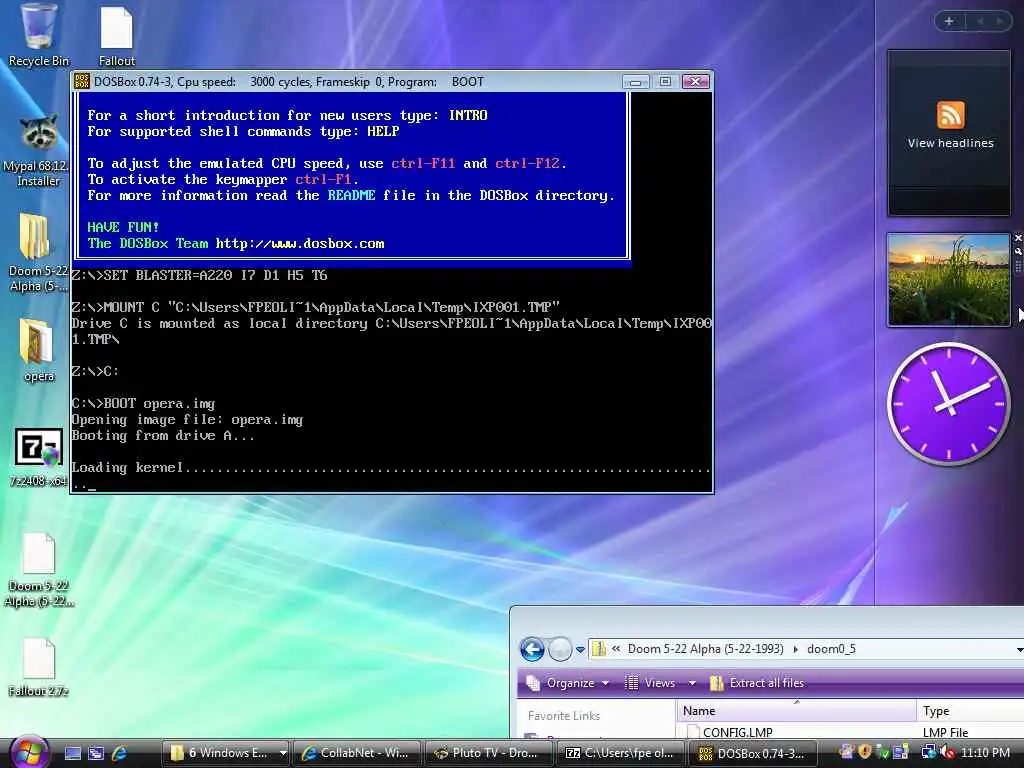Viewport: 1024px width, 768px height.
Task: Click Extract all files in Explorer toolbar
Action: click(757, 683)
